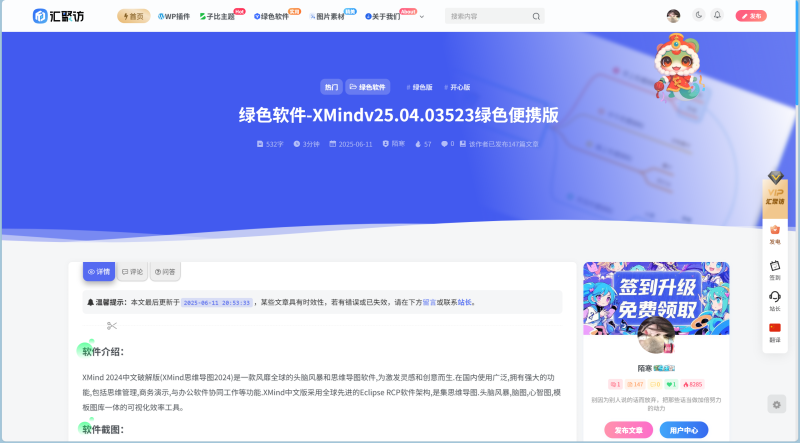Click the search magnifier icon
This screenshot has width=800, height=443.
pyautogui.click(x=536, y=16)
